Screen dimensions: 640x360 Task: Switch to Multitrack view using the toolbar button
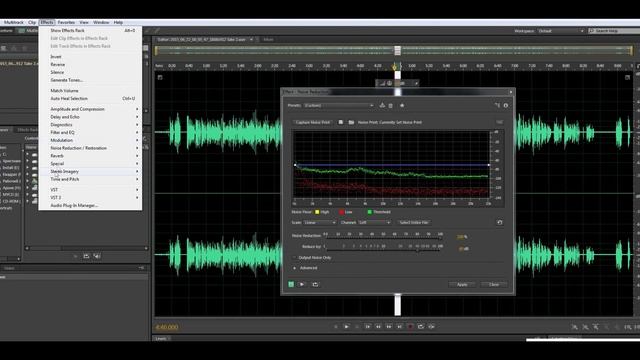(x=28, y=31)
